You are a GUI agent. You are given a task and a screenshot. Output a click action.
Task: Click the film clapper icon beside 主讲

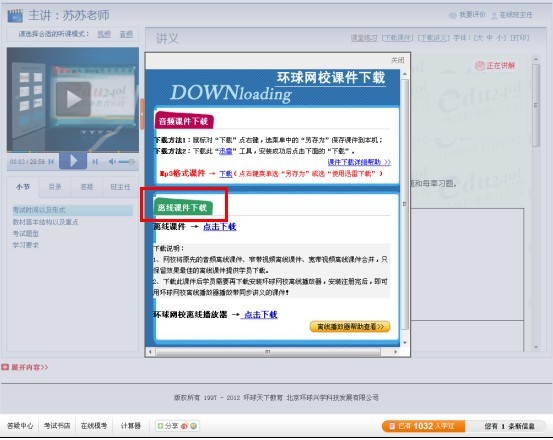[15, 16]
